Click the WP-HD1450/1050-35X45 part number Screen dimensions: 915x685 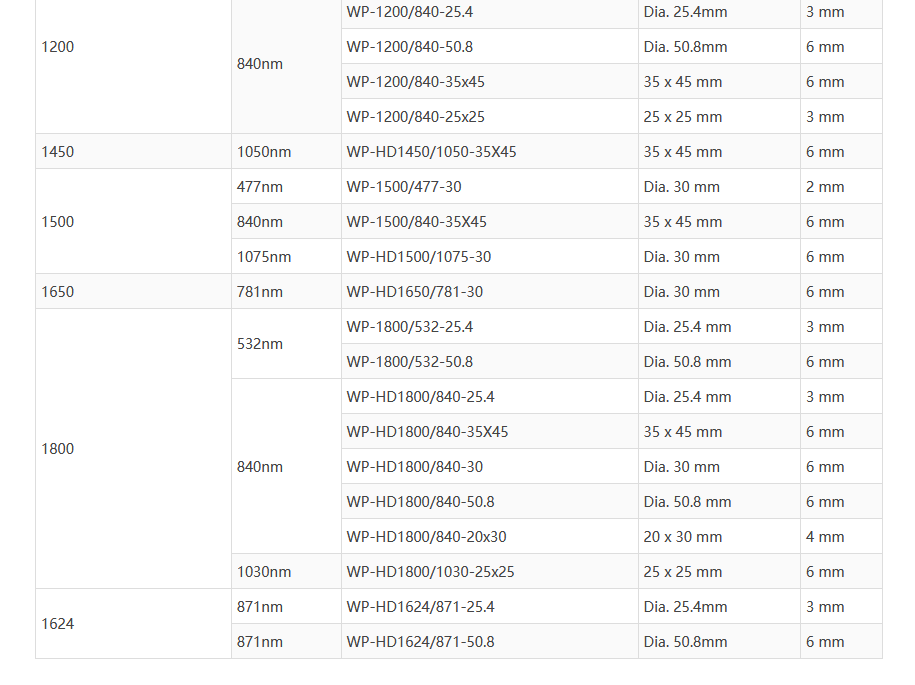point(432,152)
